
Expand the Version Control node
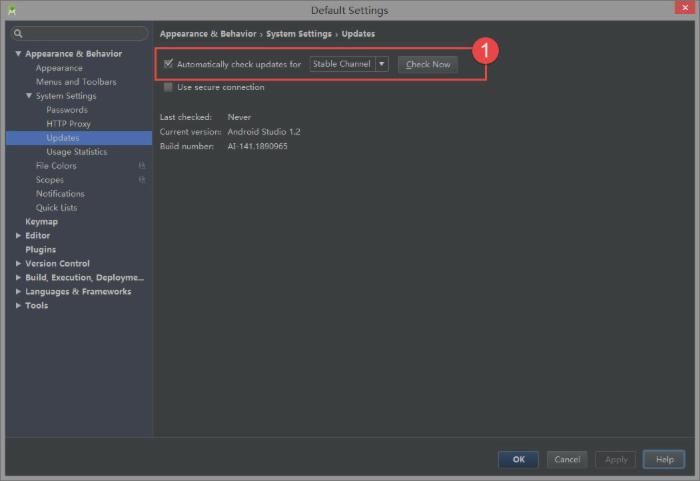pos(18,264)
